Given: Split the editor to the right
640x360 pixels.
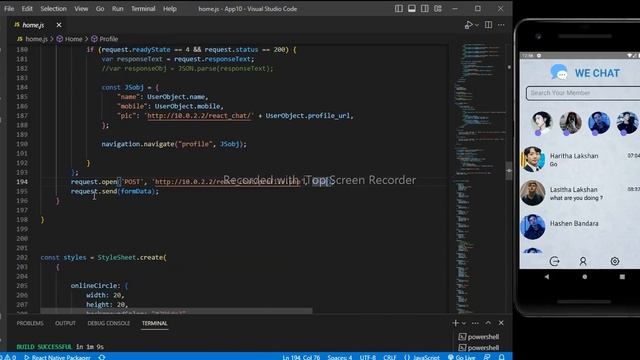Looking at the screenshot, I should coord(488,25).
